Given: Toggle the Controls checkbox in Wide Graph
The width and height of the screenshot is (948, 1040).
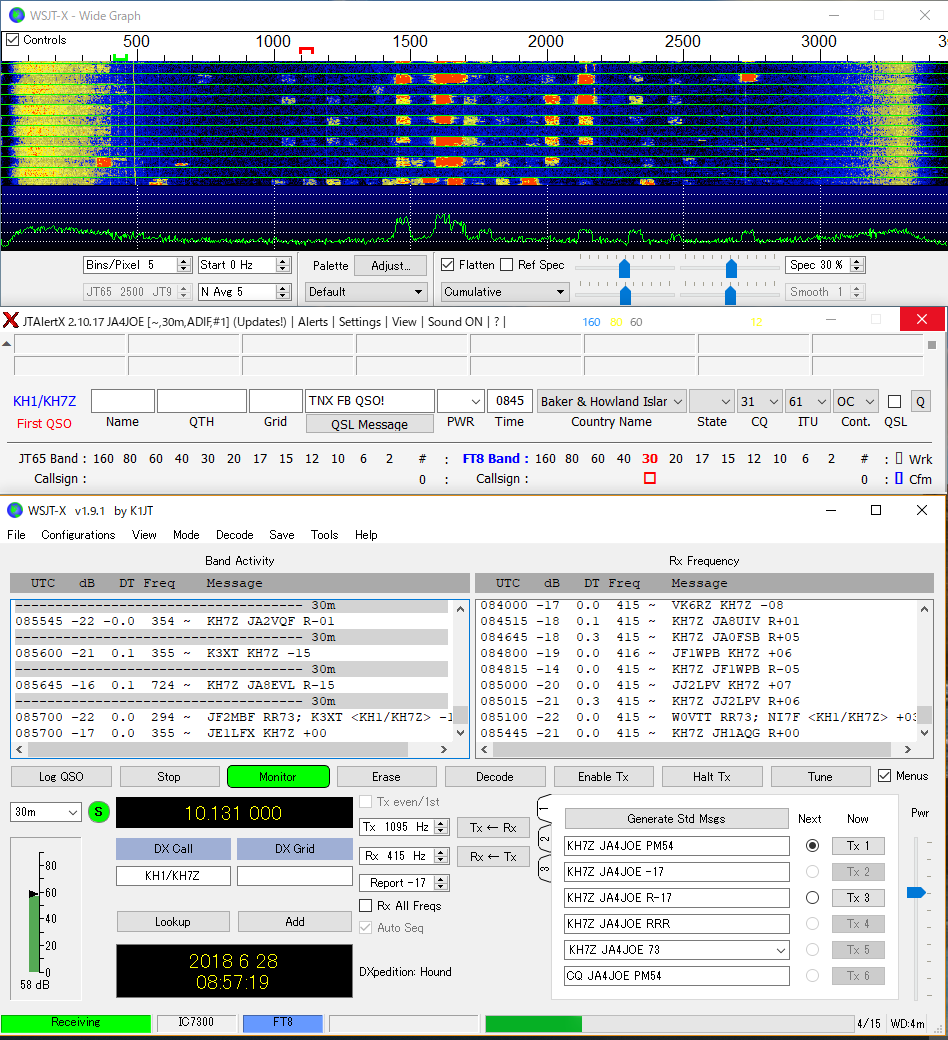Looking at the screenshot, I should point(13,40).
